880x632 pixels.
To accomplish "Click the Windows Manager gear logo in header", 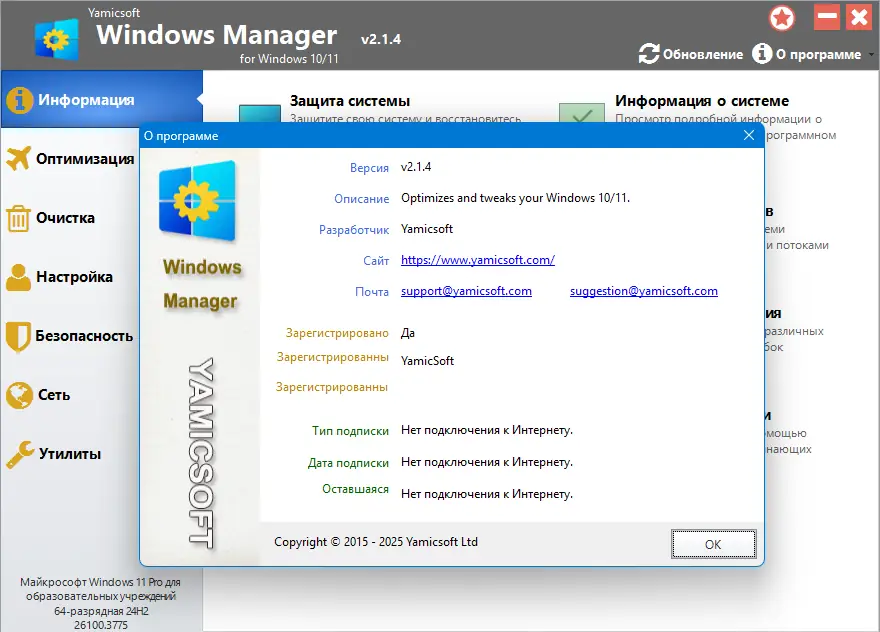I will tap(56, 39).
